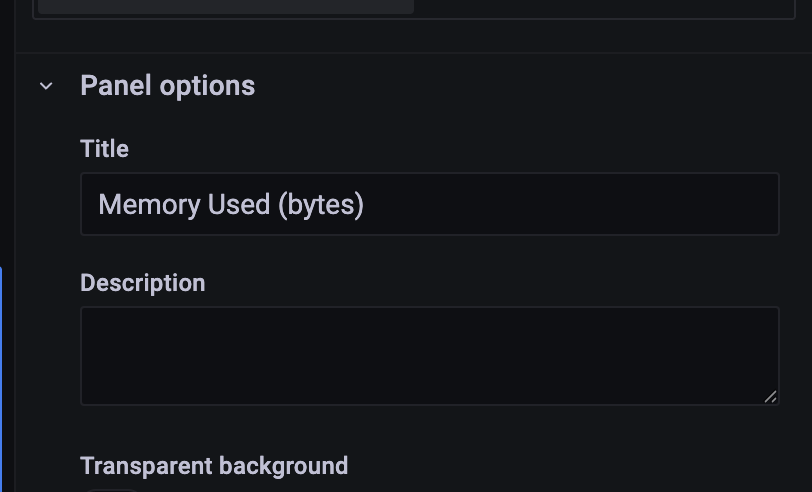This screenshot has width=812, height=492.
Task: Focus the Title input field
Action: click(429, 204)
